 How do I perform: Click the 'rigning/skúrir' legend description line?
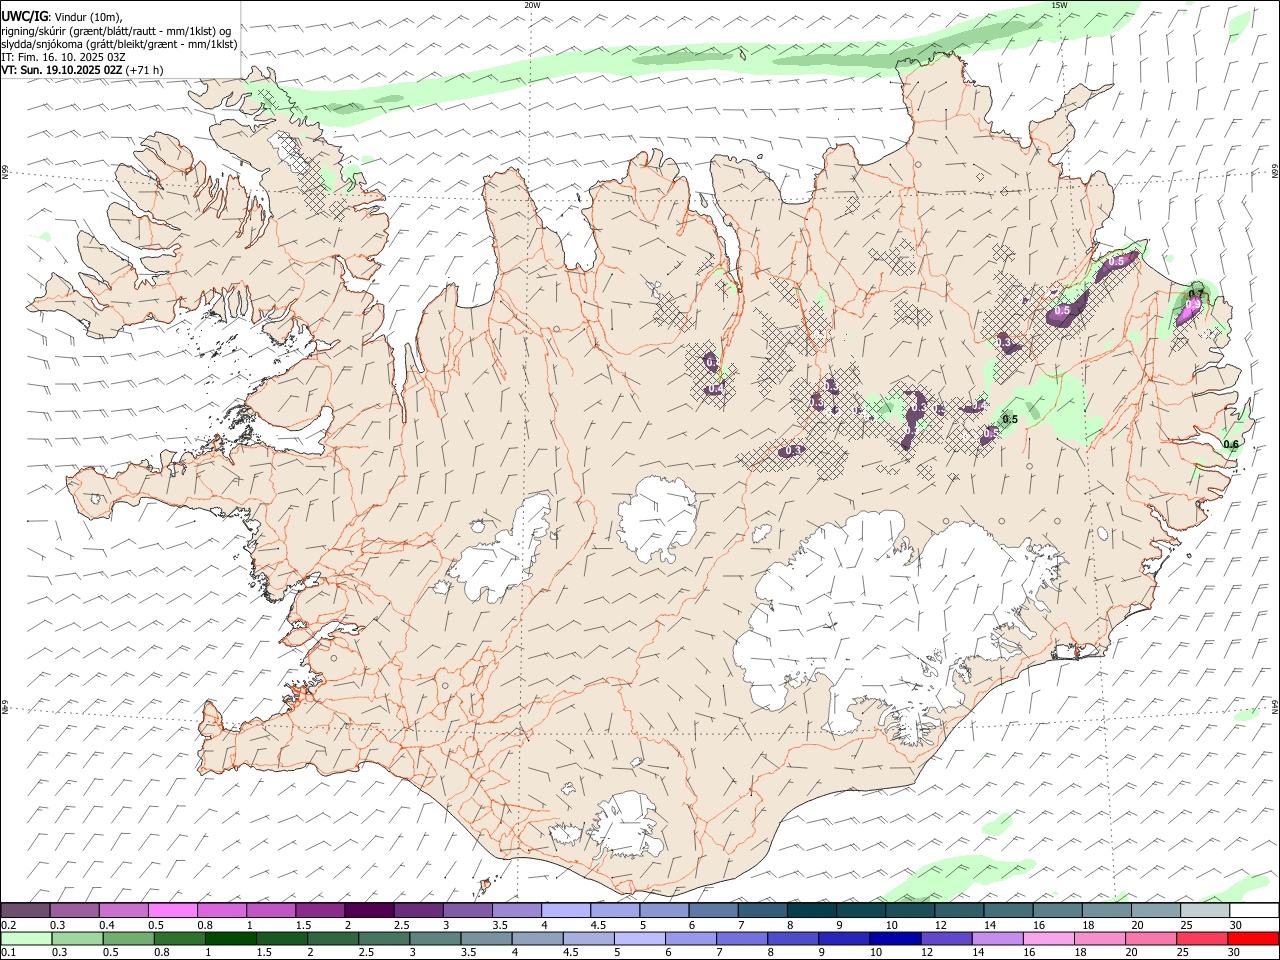click(x=117, y=31)
